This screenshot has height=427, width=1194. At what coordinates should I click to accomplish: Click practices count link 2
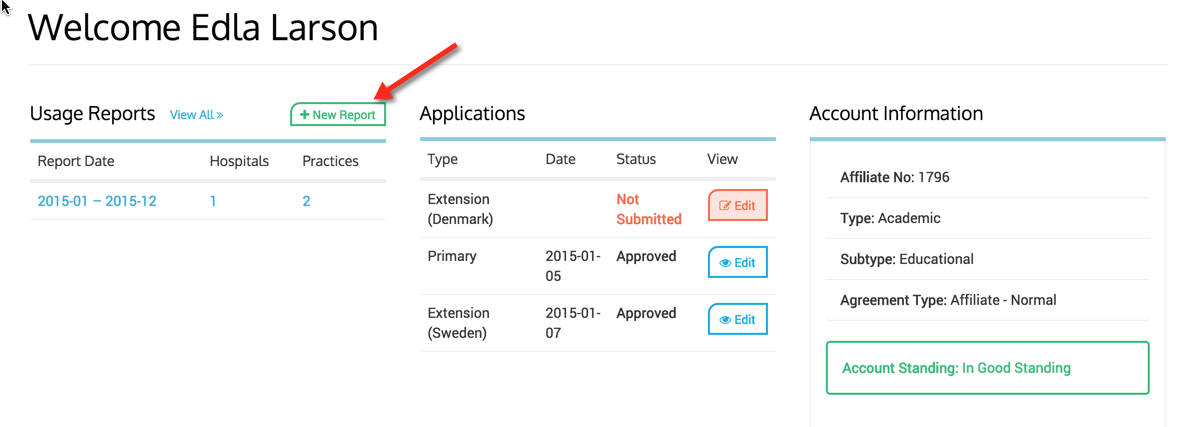click(x=306, y=201)
